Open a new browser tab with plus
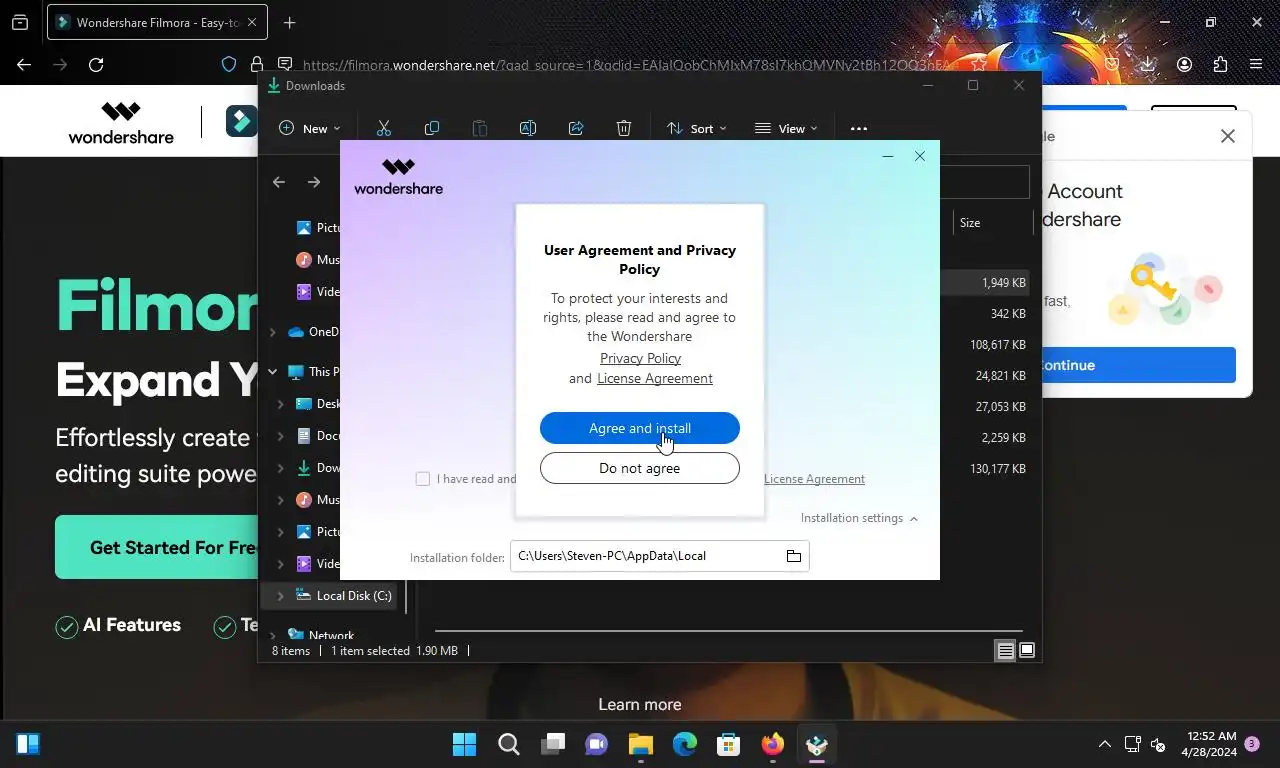The image size is (1280, 768). coord(289,22)
